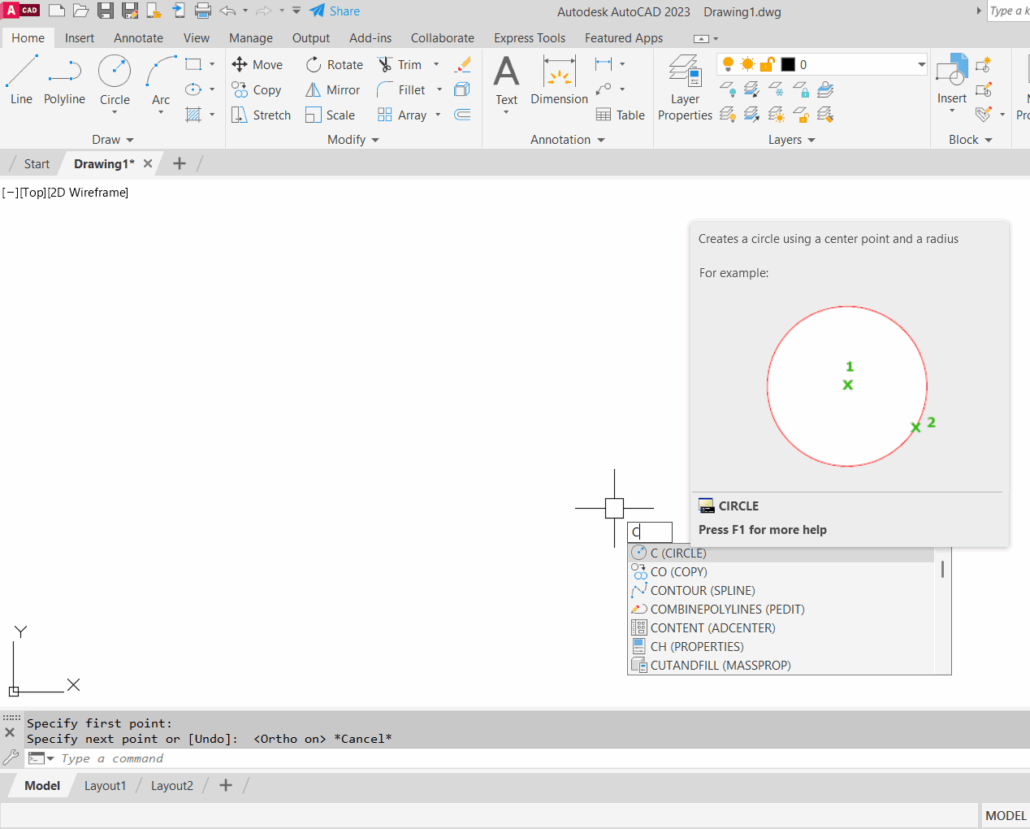Click the Share button
Viewport: 1030px width, 829px height.
coord(335,11)
